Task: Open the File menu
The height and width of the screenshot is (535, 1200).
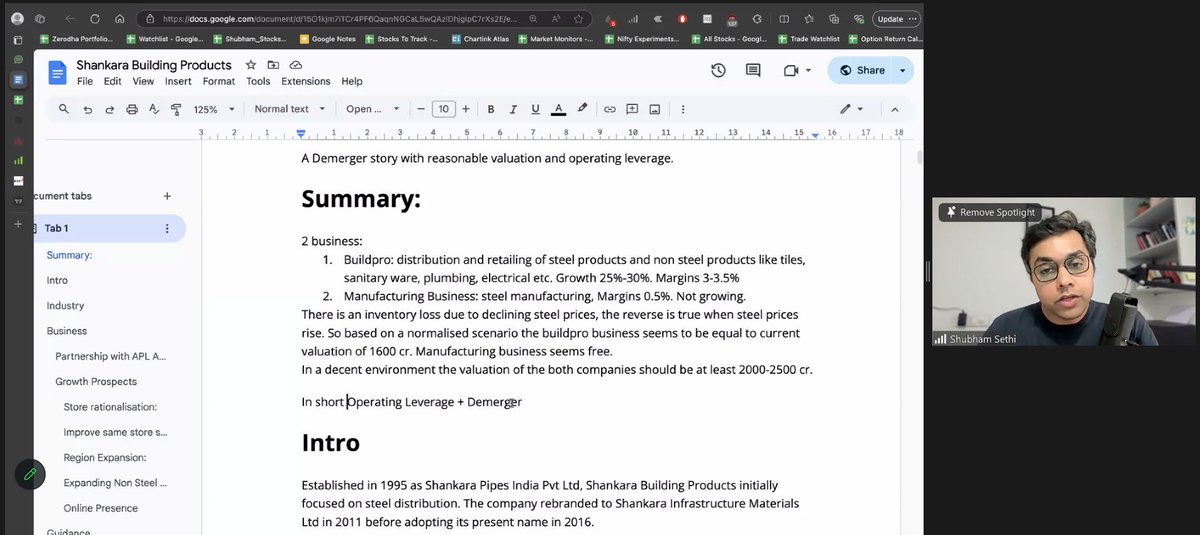Action: (85, 81)
